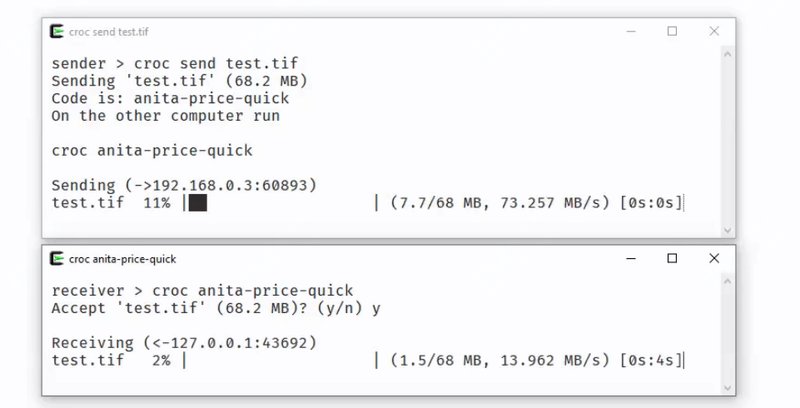Minimize the croc anita-price-quick receiver window
The height and width of the screenshot is (408, 800).
point(628,259)
